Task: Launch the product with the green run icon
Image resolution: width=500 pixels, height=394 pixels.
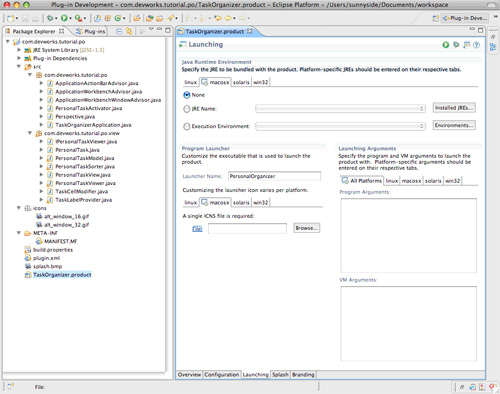Action: click(x=446, y=45)
